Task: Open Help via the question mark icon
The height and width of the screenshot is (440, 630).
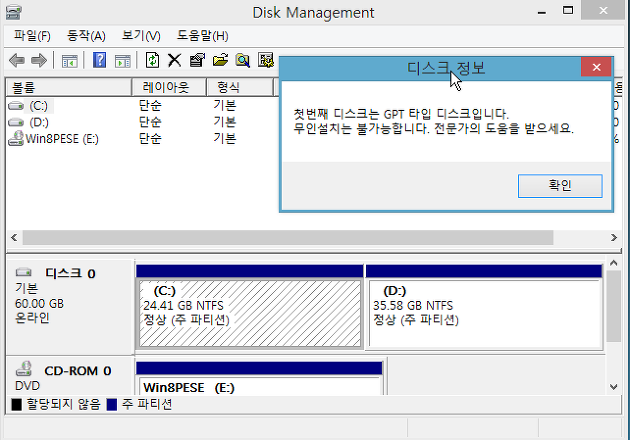Action: click(x=100, y=60)
